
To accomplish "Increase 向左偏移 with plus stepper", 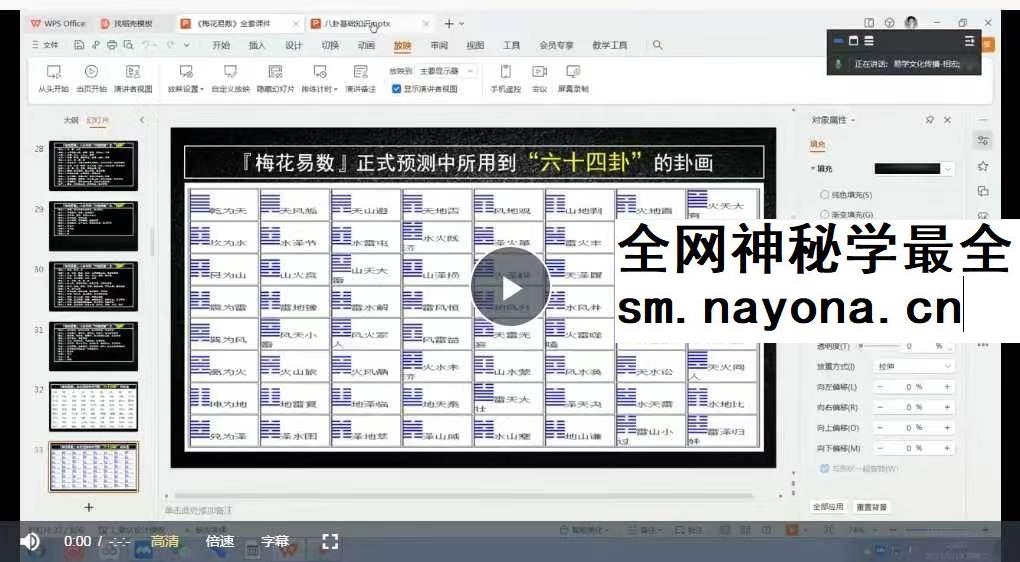I will coord(947,387).
